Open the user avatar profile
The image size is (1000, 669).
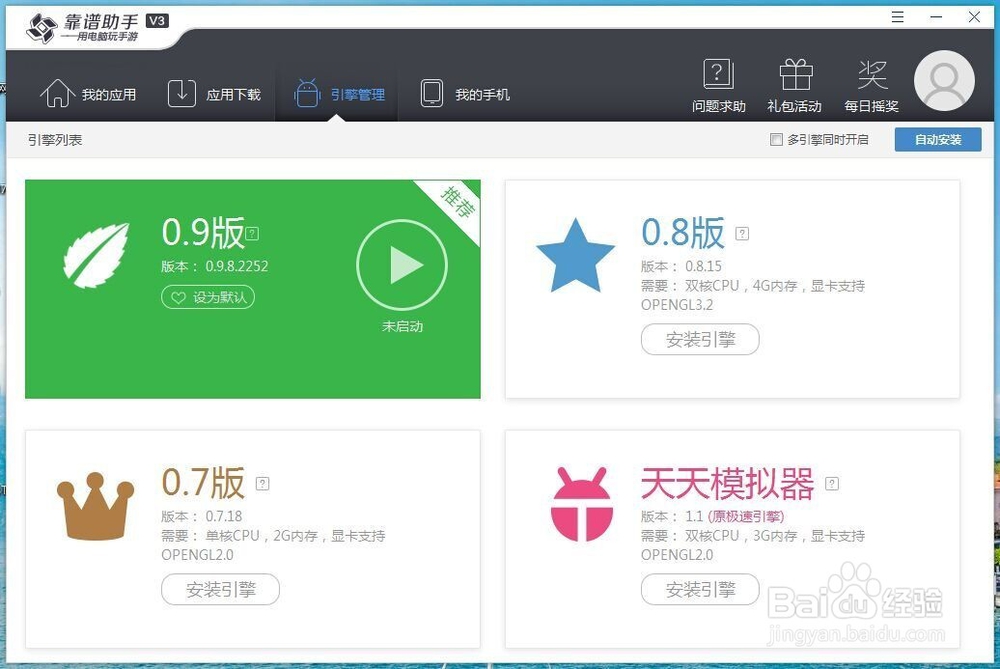click(944, 81)
